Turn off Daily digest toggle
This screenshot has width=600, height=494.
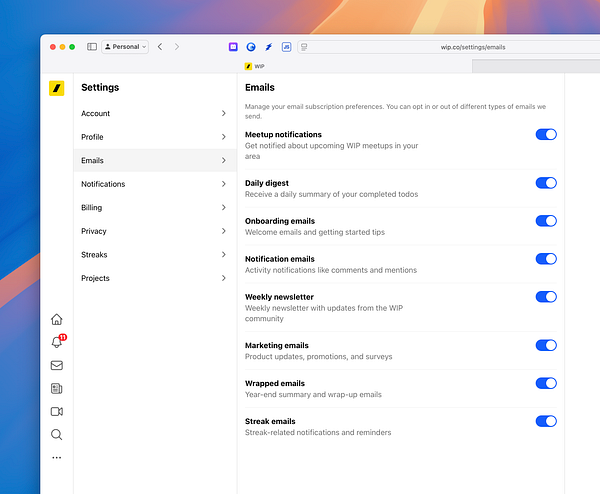click(x=546, y=183)
